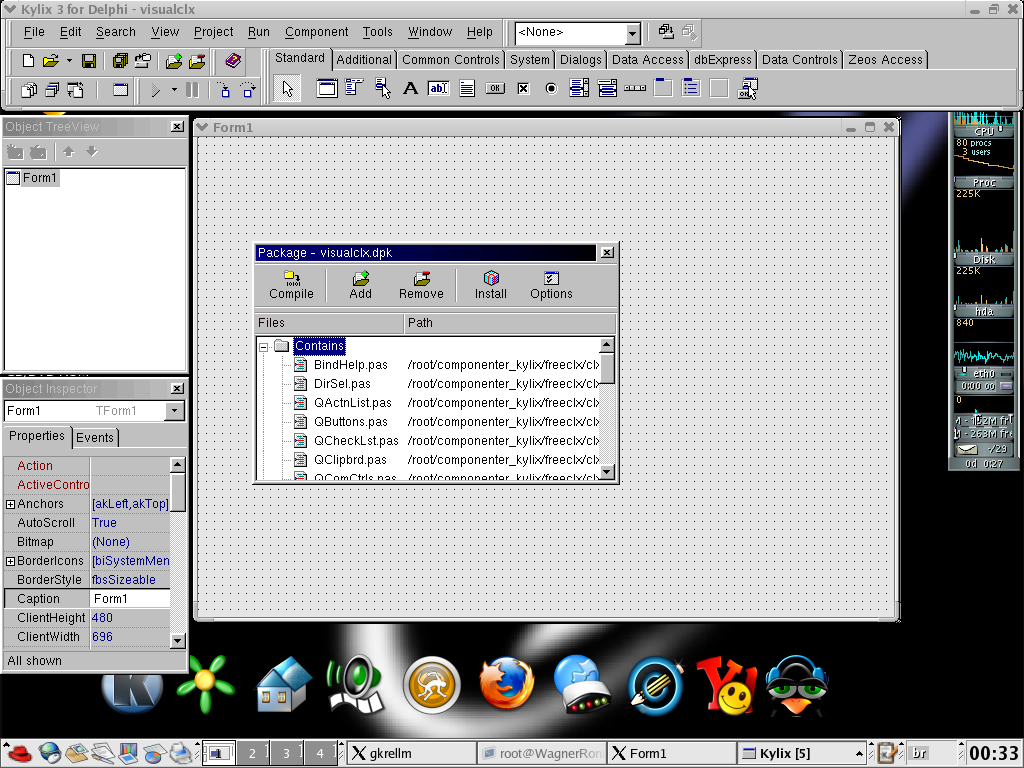This screenshot has width=1024, height=768.
Task: Collapse the Contains folder node
Action: [264, 347]
